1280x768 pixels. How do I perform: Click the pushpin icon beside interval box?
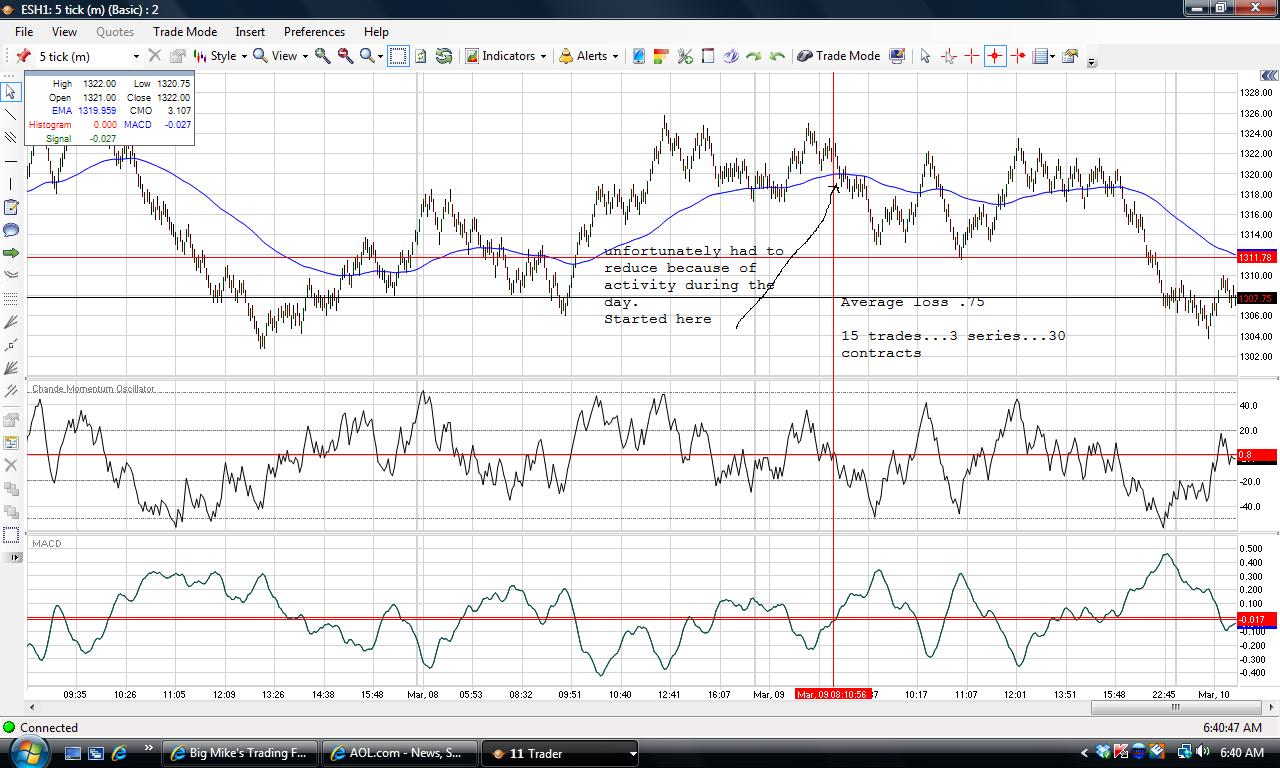click(22, 56)
